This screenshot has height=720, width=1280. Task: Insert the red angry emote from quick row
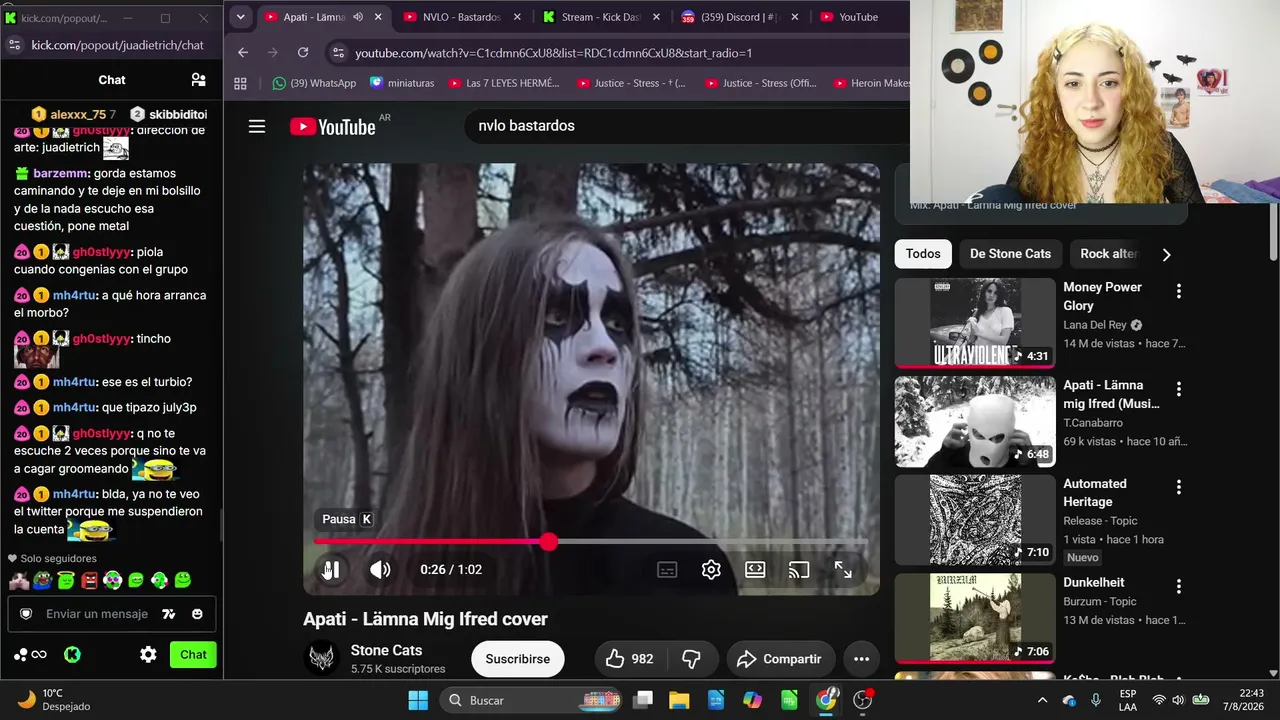click(x=89, y=580)
